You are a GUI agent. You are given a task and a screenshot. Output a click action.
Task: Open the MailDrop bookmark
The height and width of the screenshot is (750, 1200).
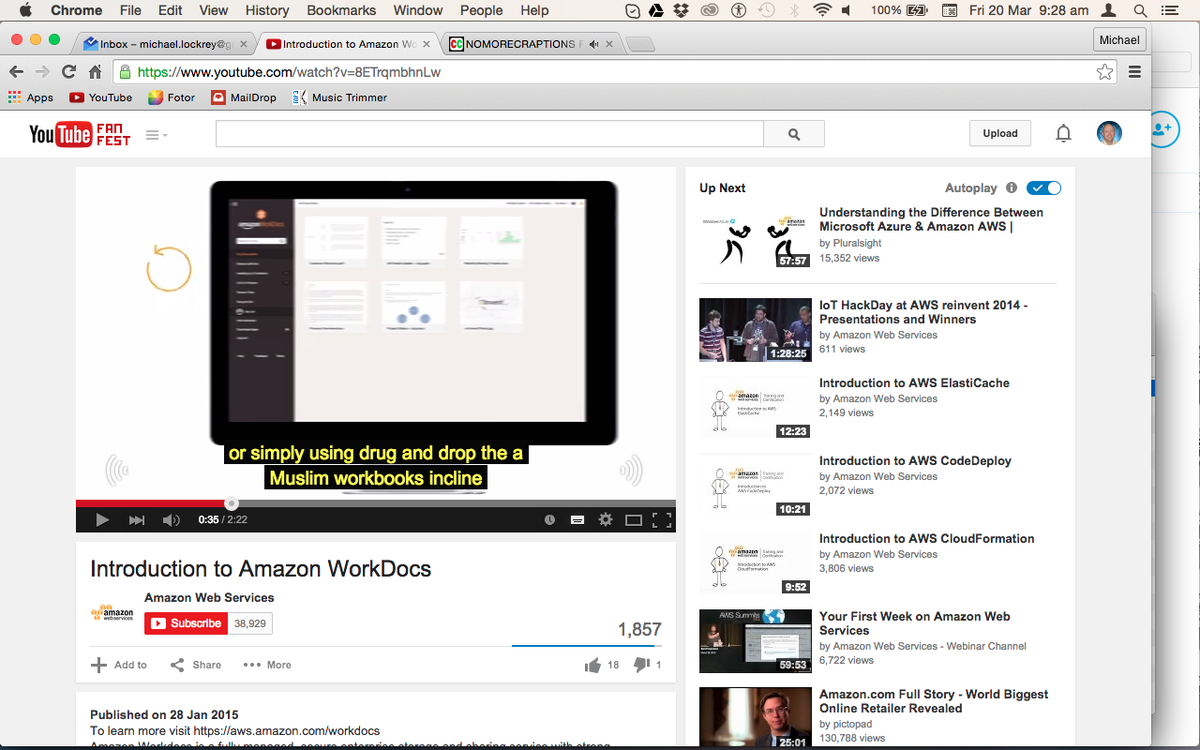244,98
